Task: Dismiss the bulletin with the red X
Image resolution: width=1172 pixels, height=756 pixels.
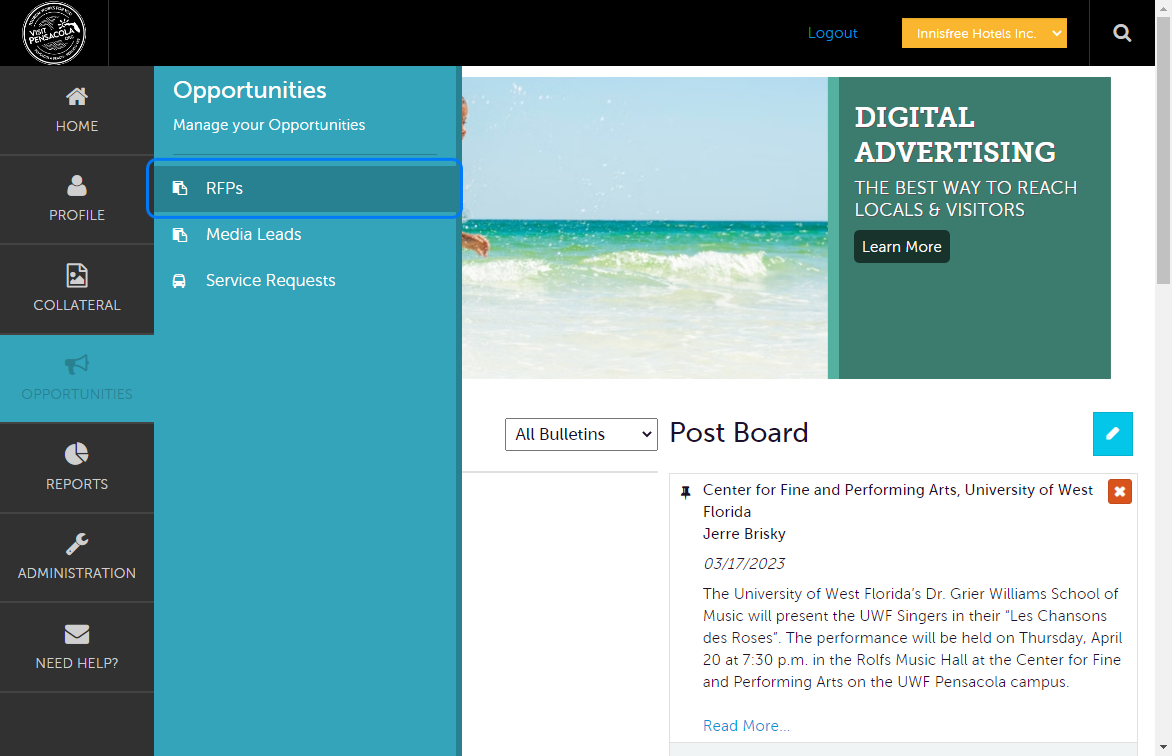Action: tap(1120, 491)
